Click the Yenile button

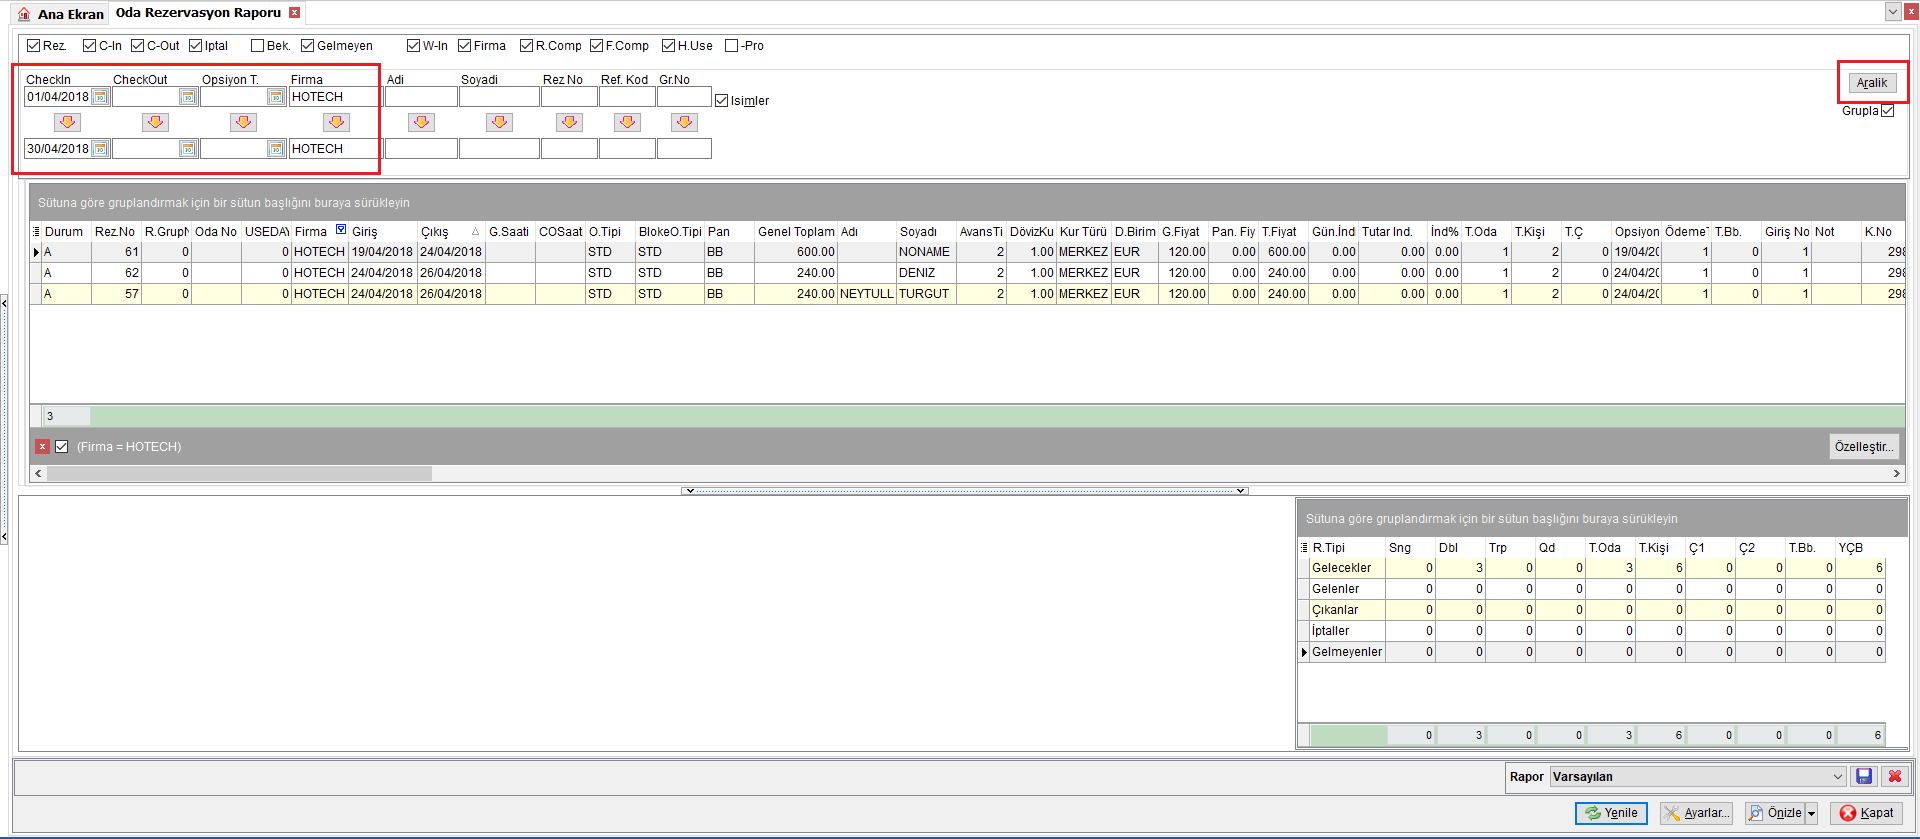(x=1611, y=813)
